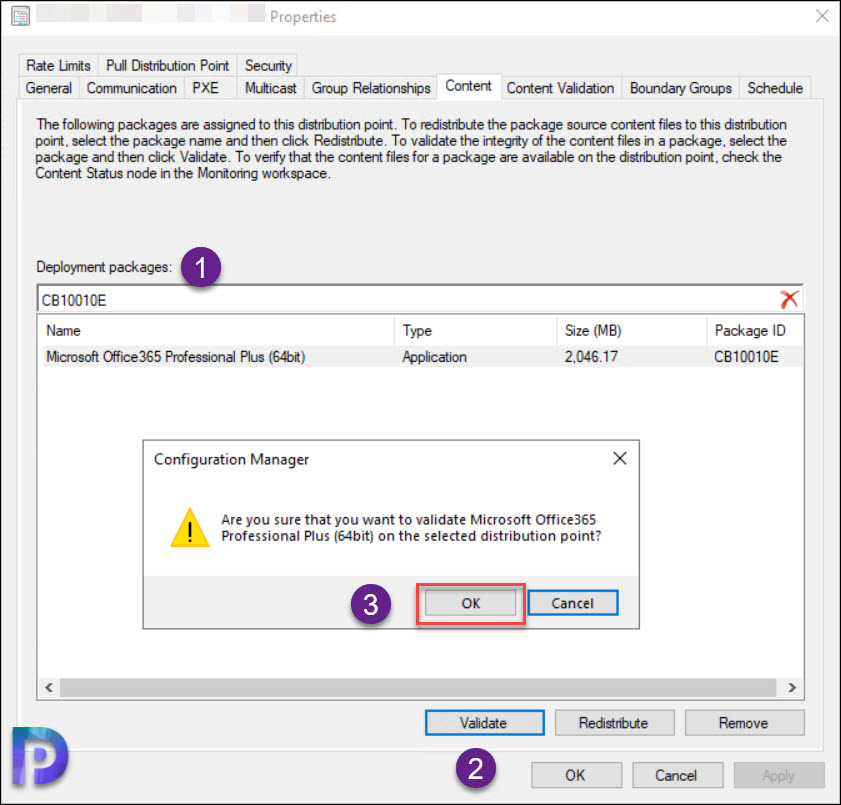
Task: Click the greyed Apply button
Action: pyautogui.click(x=778, y=775)
